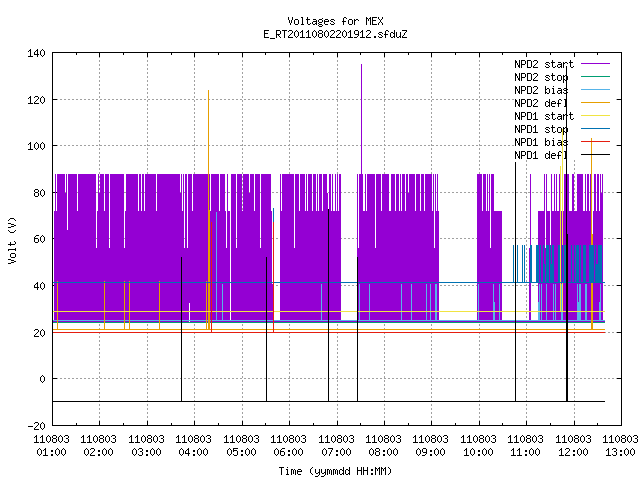
Task: Click the x-axis time label 11:00
Action: [526, 452]
